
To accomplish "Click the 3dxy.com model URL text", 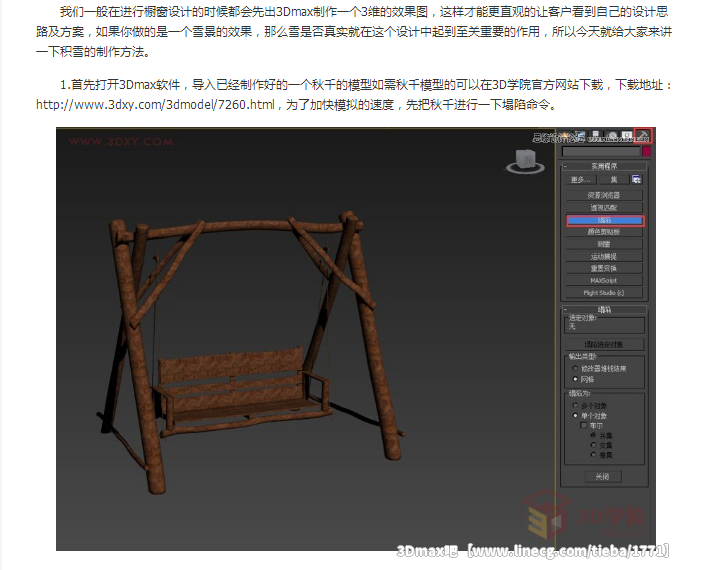I will [155, 105].
